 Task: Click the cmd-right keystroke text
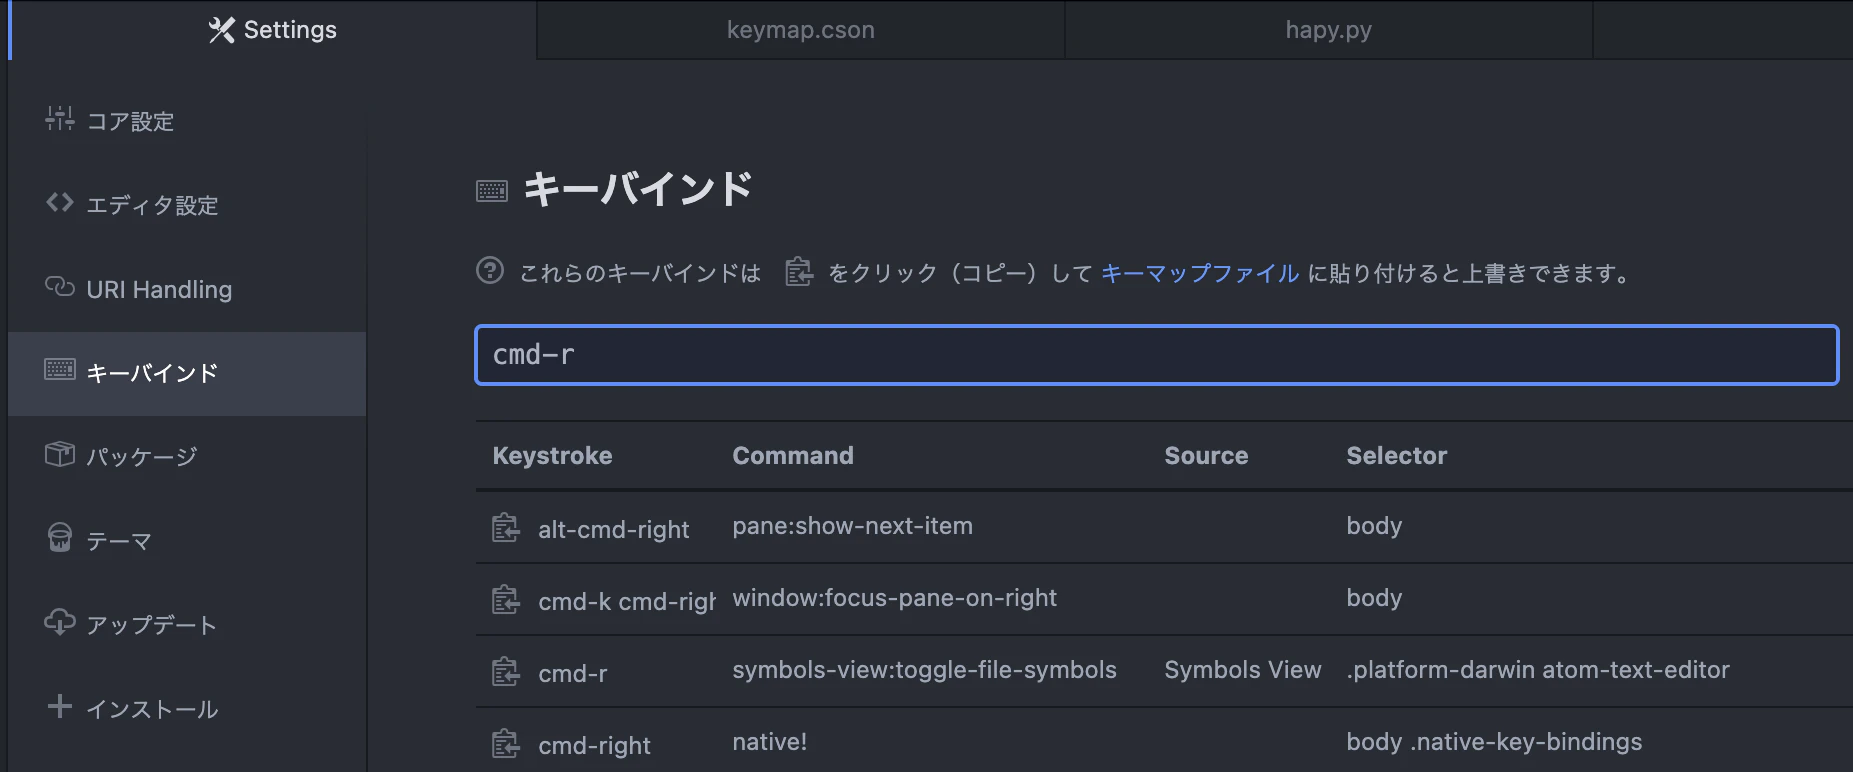point(594,746)
